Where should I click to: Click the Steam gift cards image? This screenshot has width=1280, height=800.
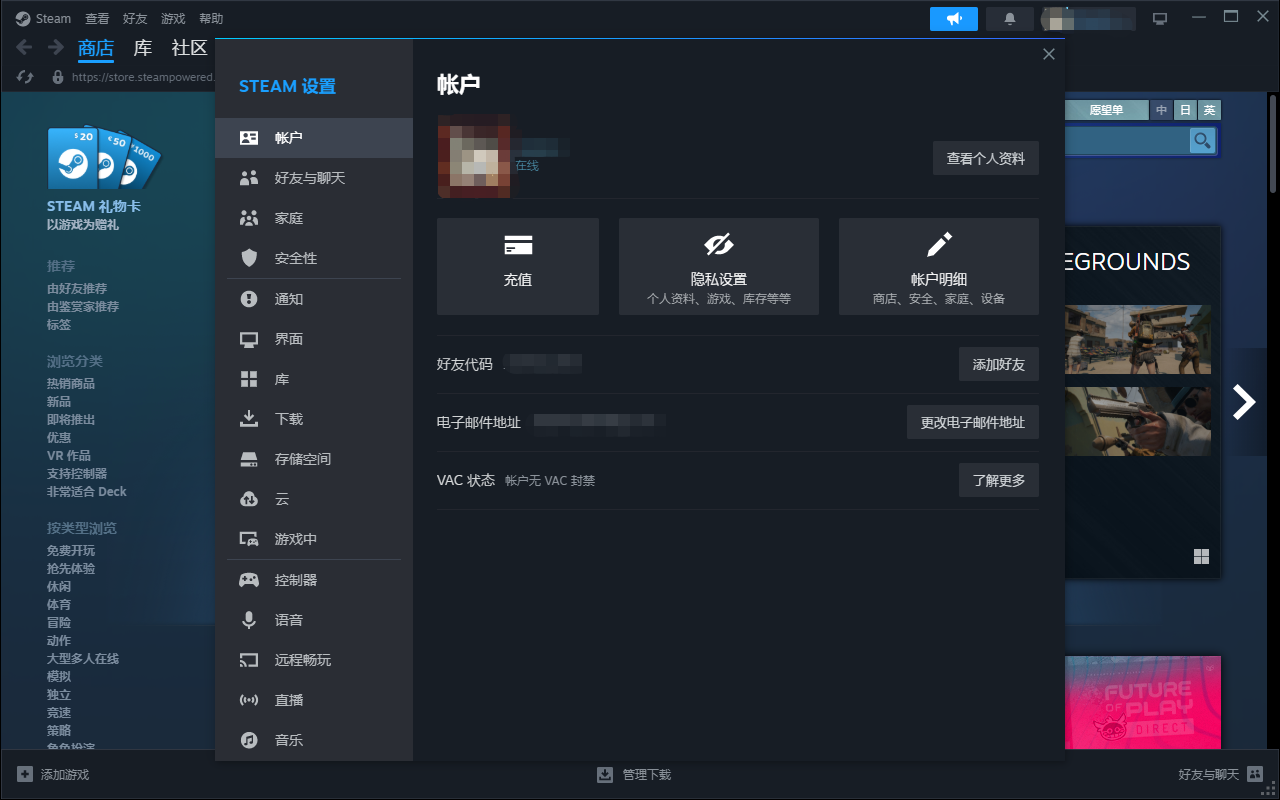[103, 158]
